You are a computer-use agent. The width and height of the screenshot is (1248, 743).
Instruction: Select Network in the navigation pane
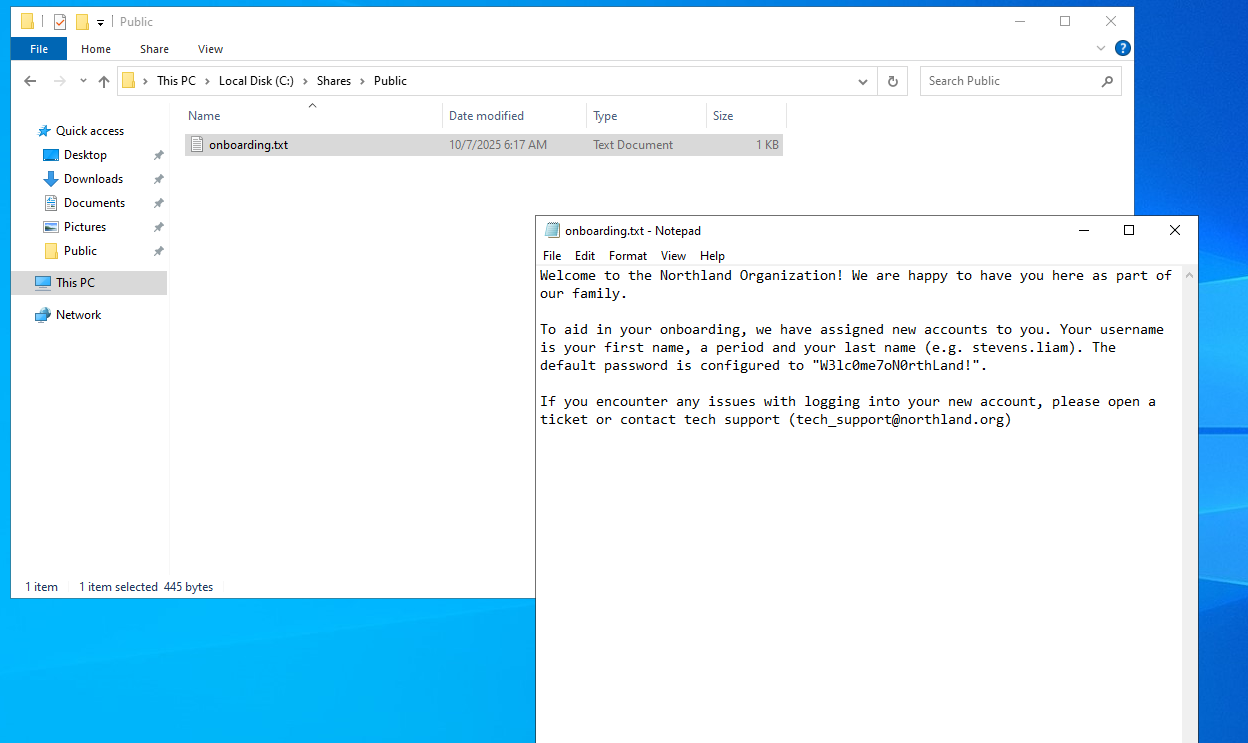[78, 315]
